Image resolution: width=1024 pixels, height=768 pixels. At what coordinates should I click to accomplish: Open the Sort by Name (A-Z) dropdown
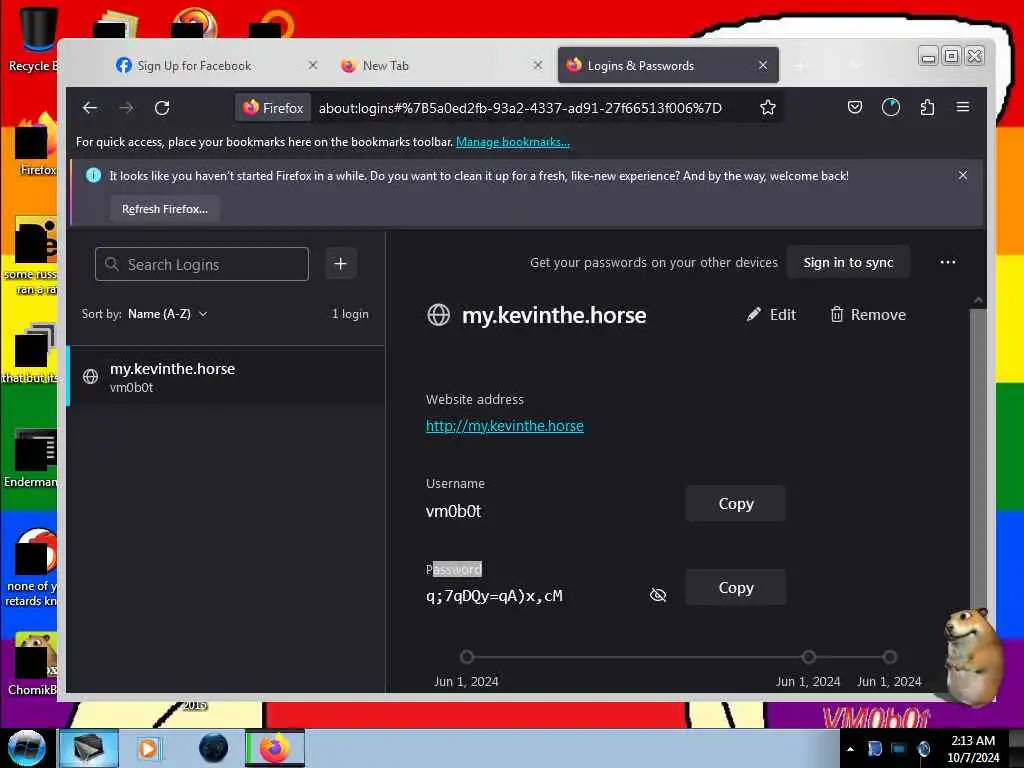[x=168, y=314]
